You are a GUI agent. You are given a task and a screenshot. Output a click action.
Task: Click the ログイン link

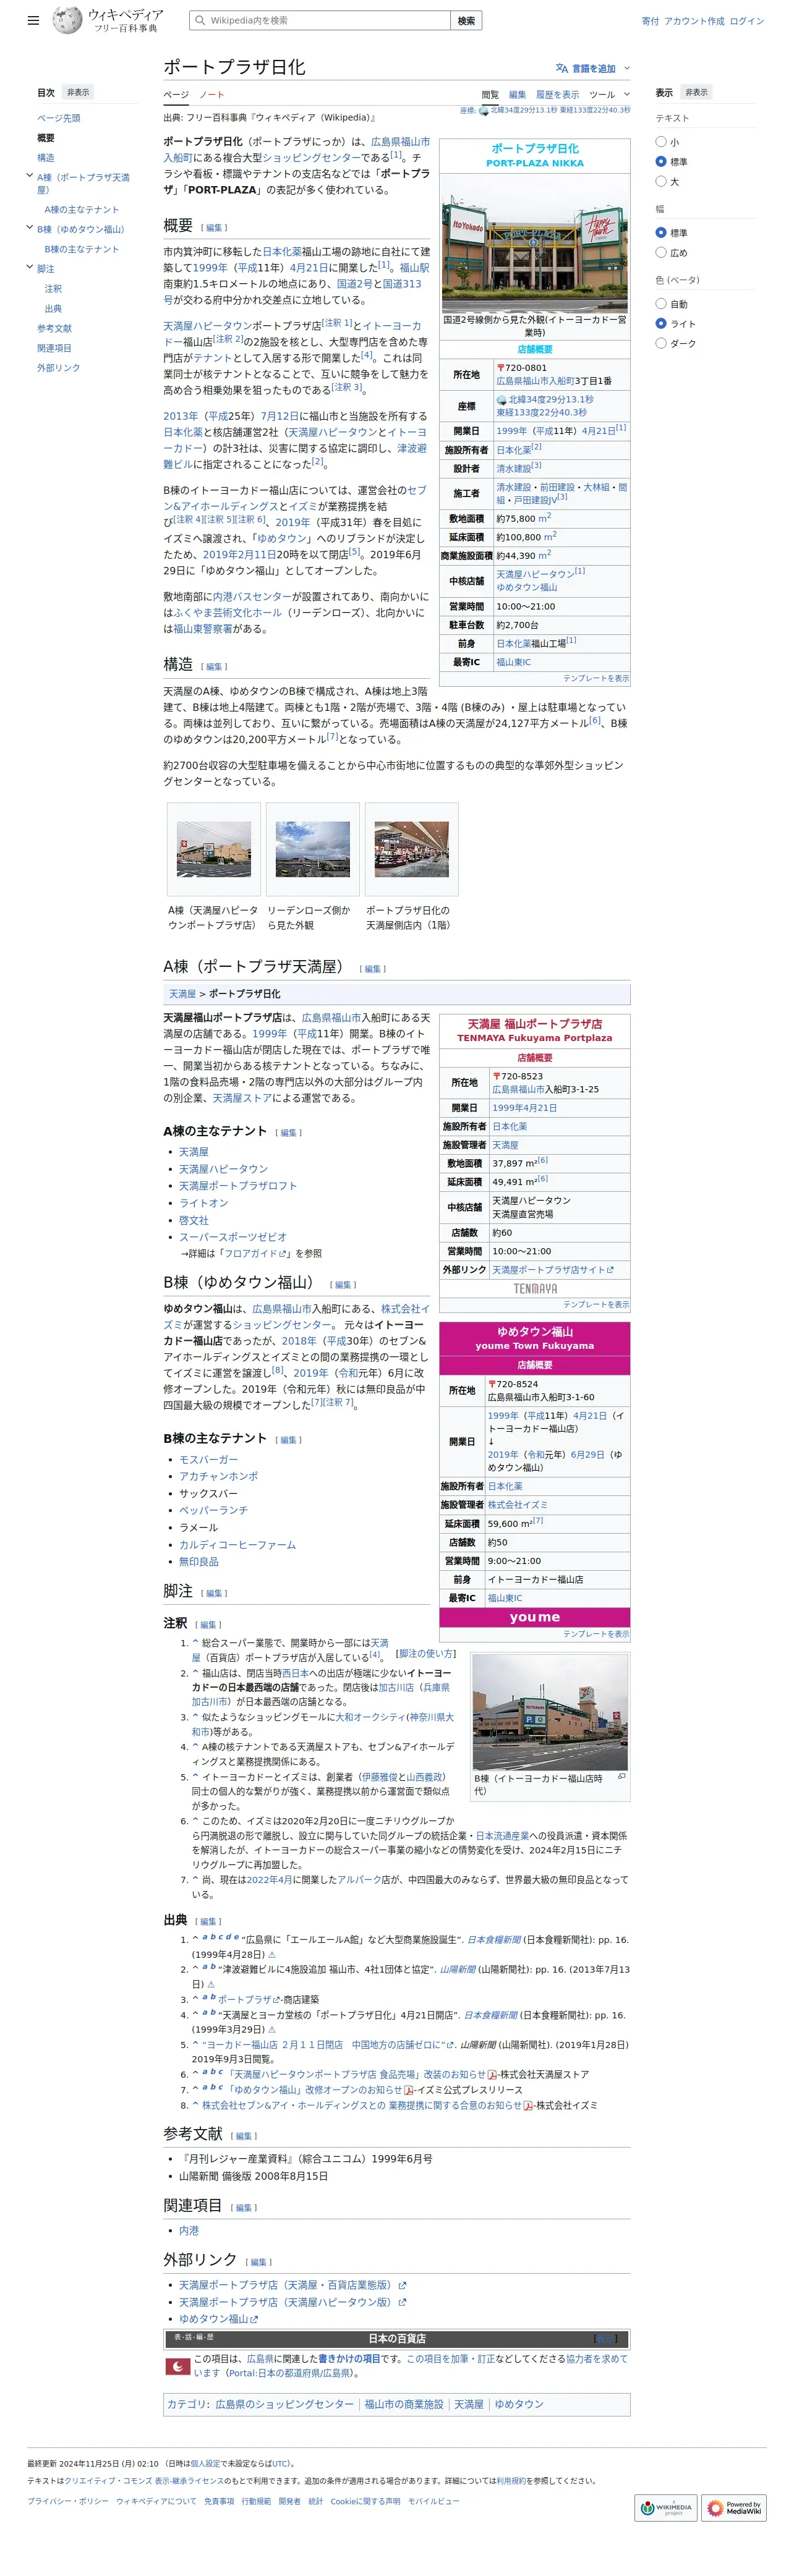click(746, 21)
